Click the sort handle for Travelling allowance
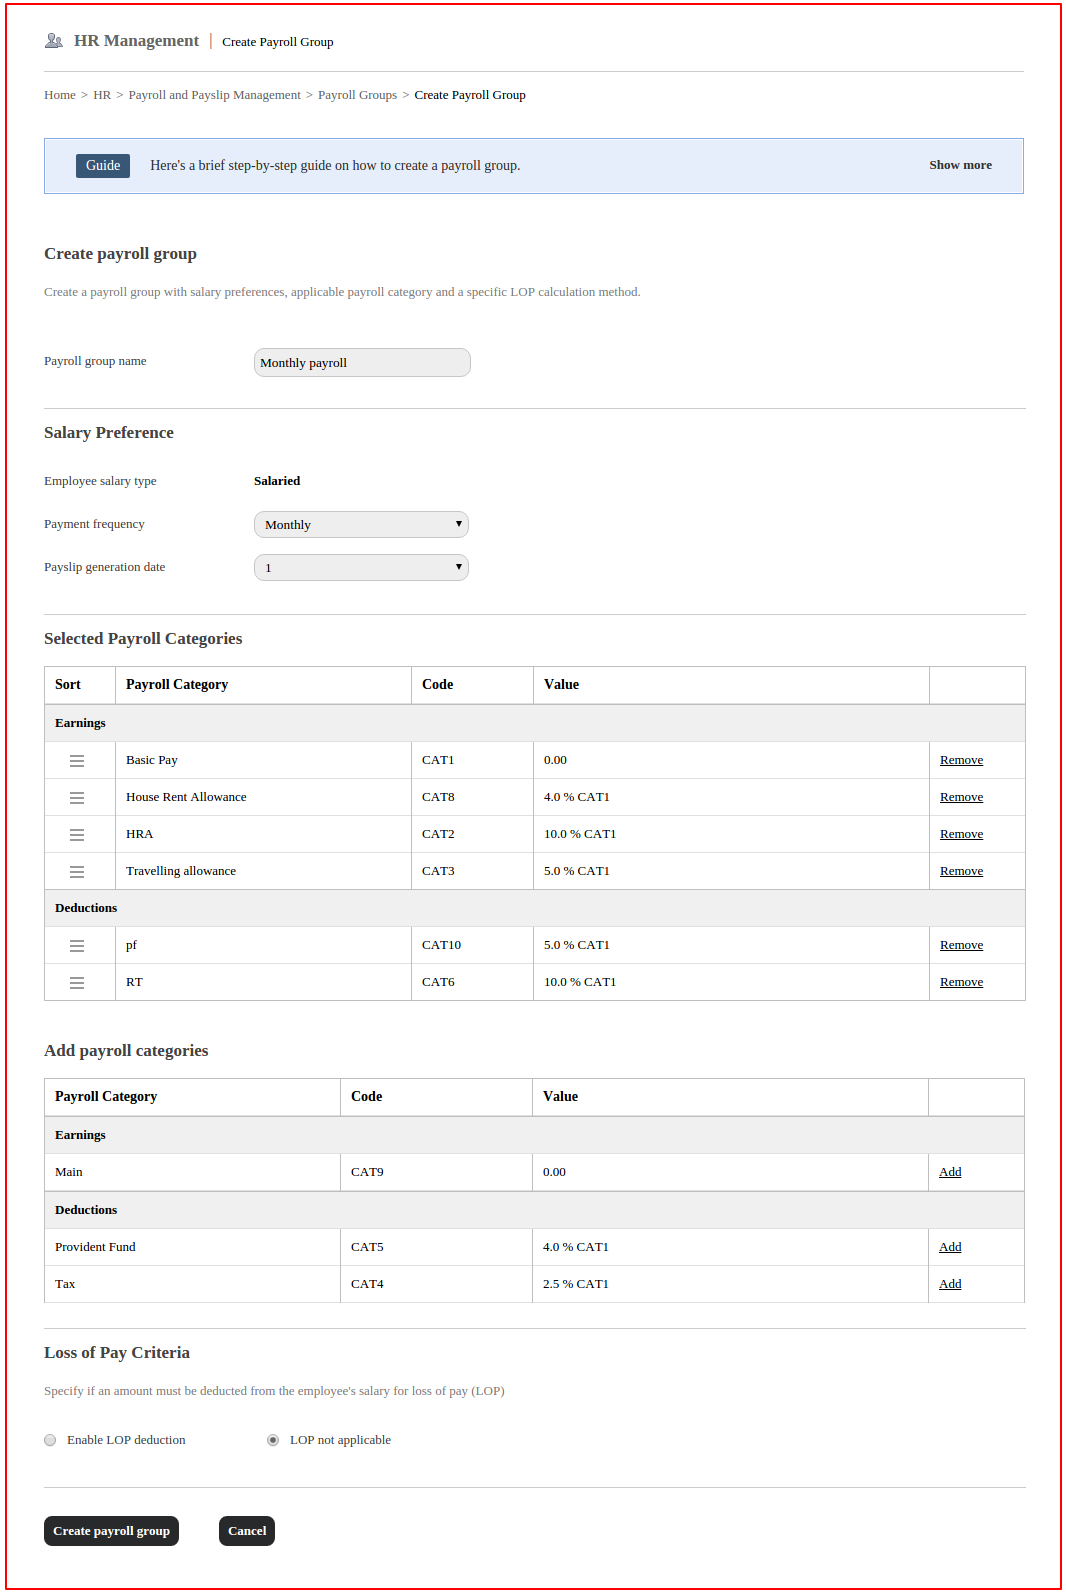The width and height of the screenshot is (1066, 1593). tap(77, 872)
